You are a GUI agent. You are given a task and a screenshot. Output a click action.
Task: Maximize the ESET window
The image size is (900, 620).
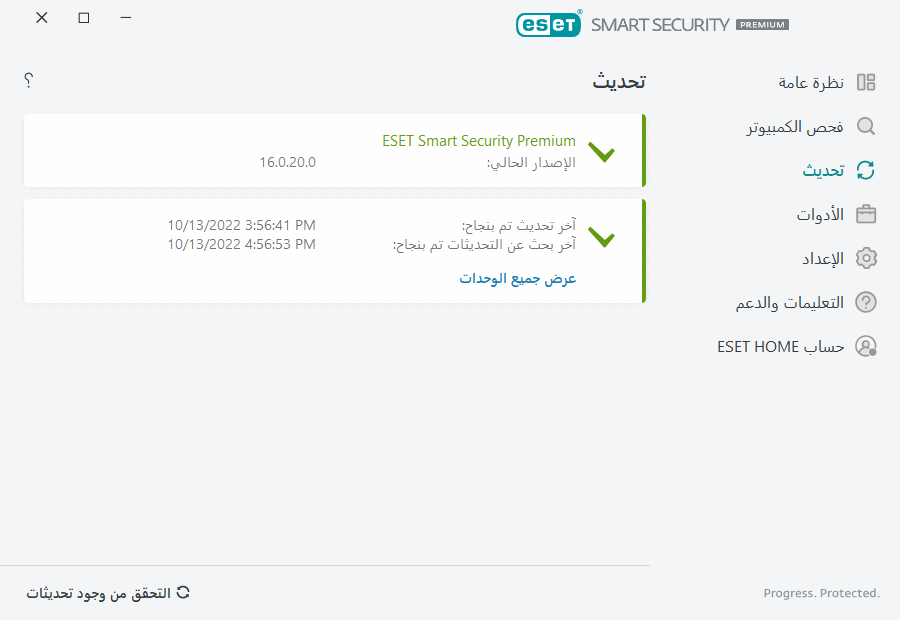coord(84,18)
